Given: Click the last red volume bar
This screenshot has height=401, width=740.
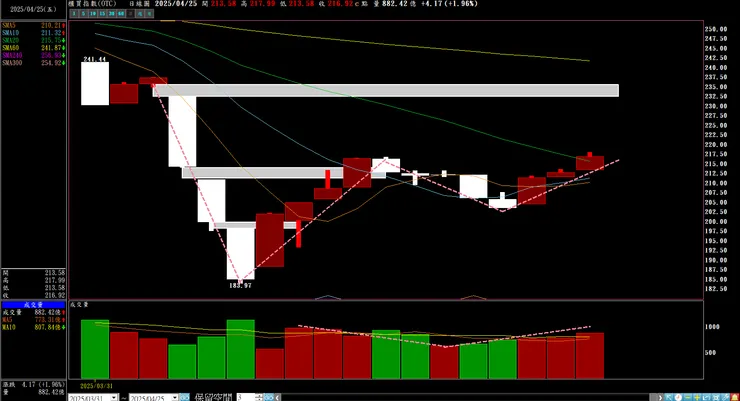Looking at the screenshot, I should point(590,356).
